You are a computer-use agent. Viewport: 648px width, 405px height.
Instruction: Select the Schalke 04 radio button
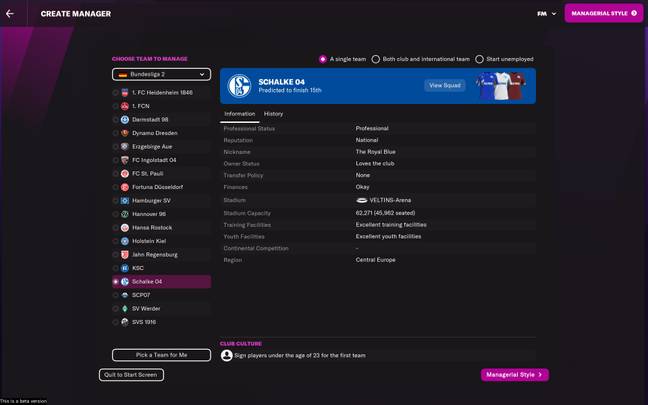pyautogui.click(x=116, y=282)
